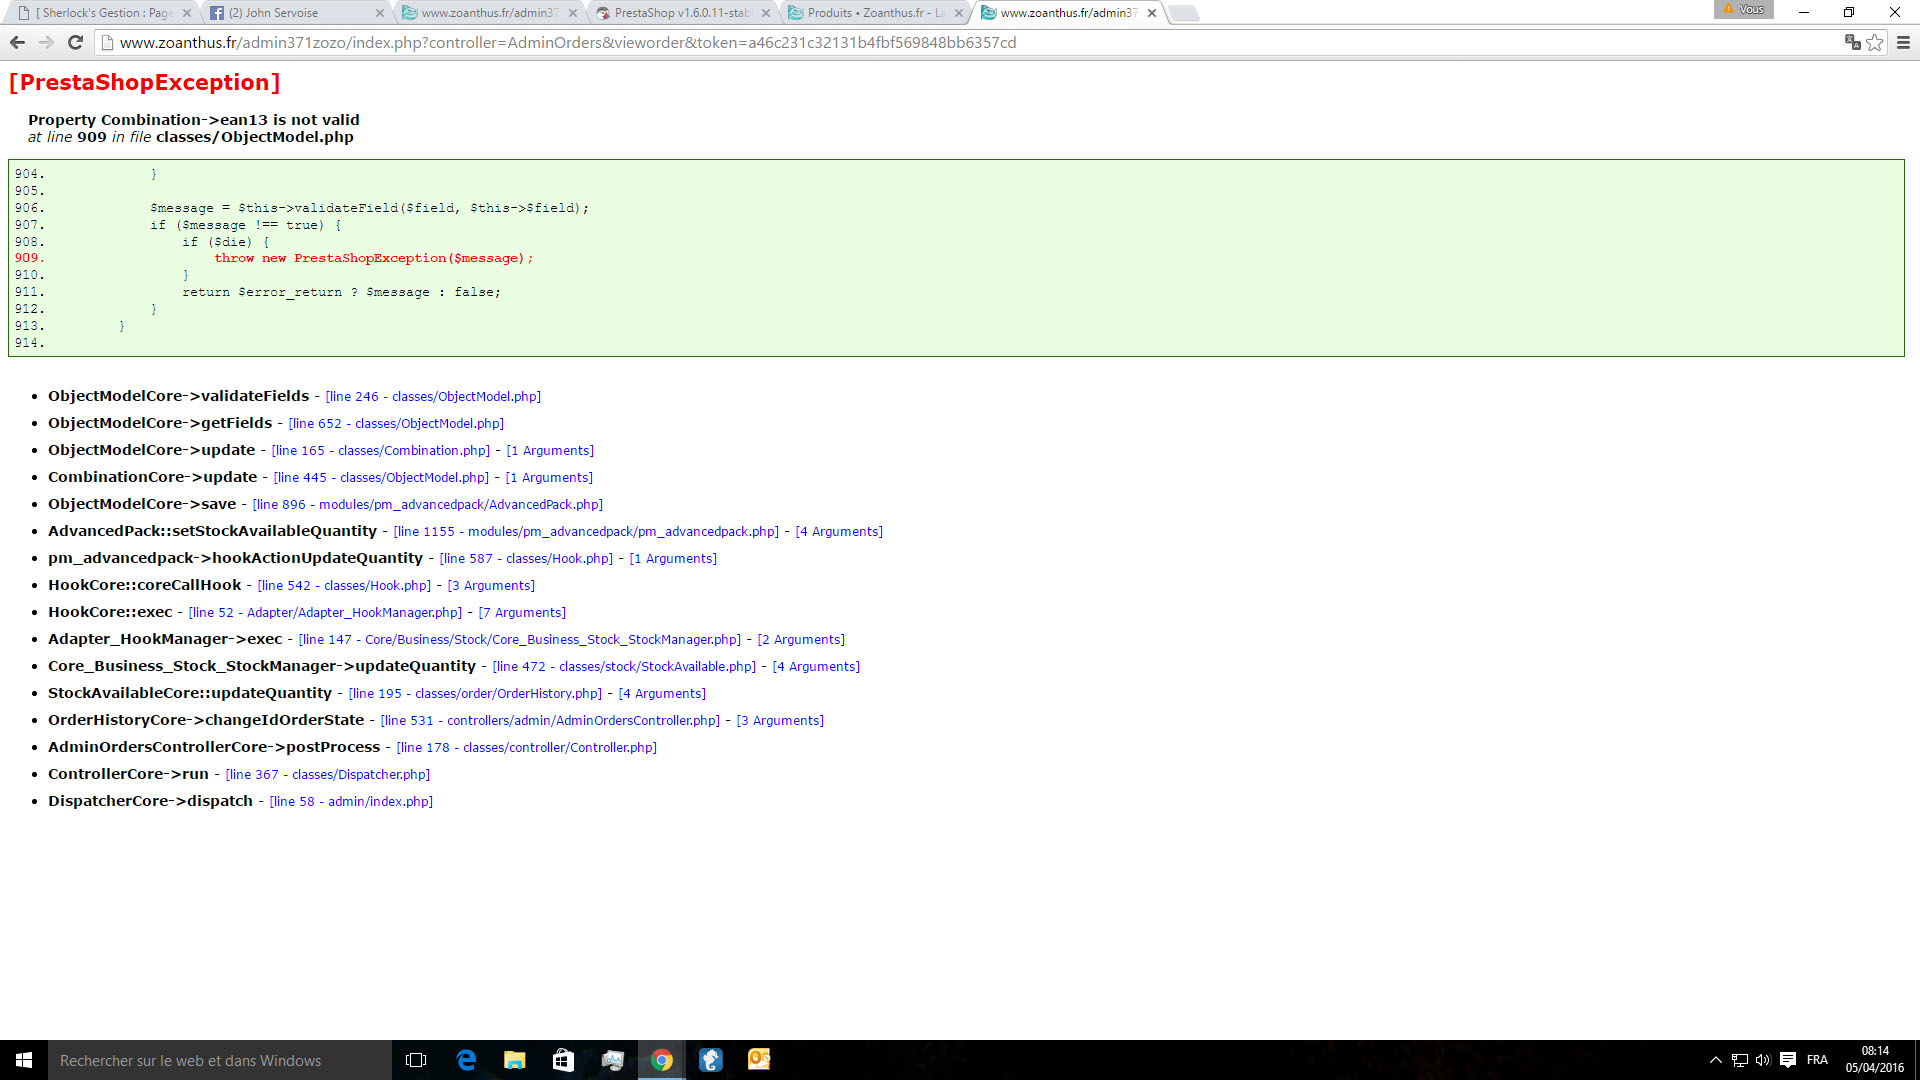Viewport: 1920px width, 1080px height.
Task: Open line 531 AdminOrdersController.php link
Action: click(x=550, y=721)
